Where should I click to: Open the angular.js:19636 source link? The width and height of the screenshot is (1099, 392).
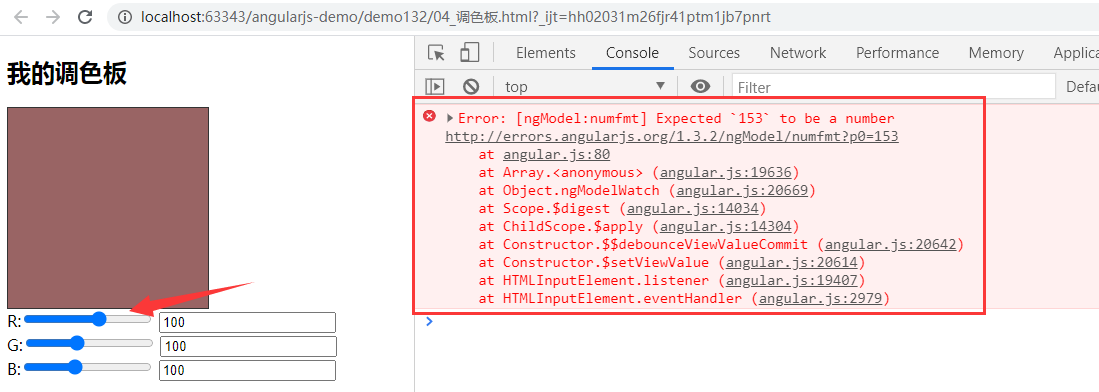tap(725, 173)
